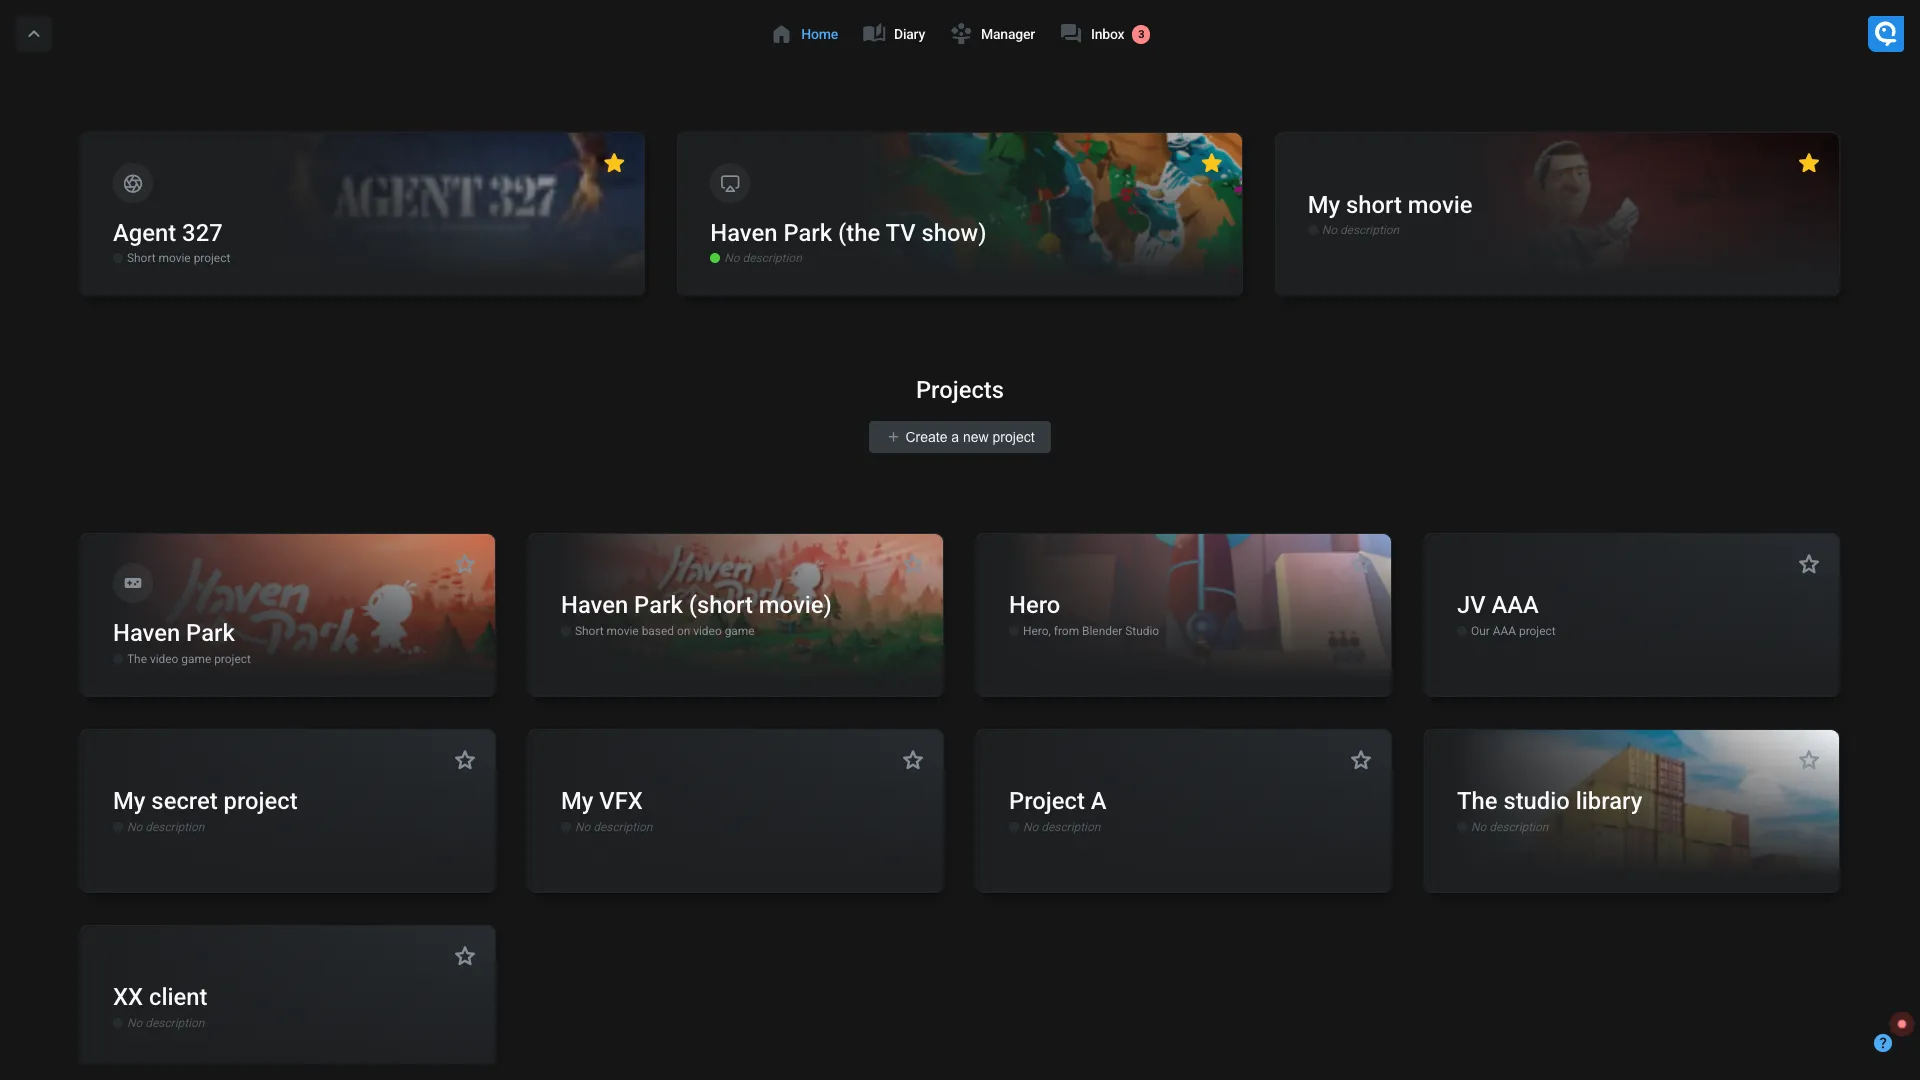Click the aperture icon on Agent 327 card
Viewport: 1920px width, 1080px height.
point(133,184)
